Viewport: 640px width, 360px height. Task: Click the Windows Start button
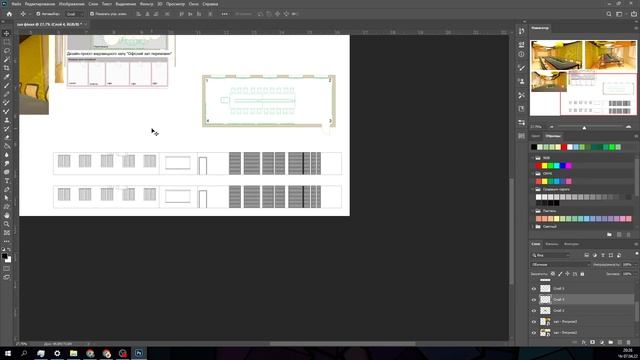[7, 353]
